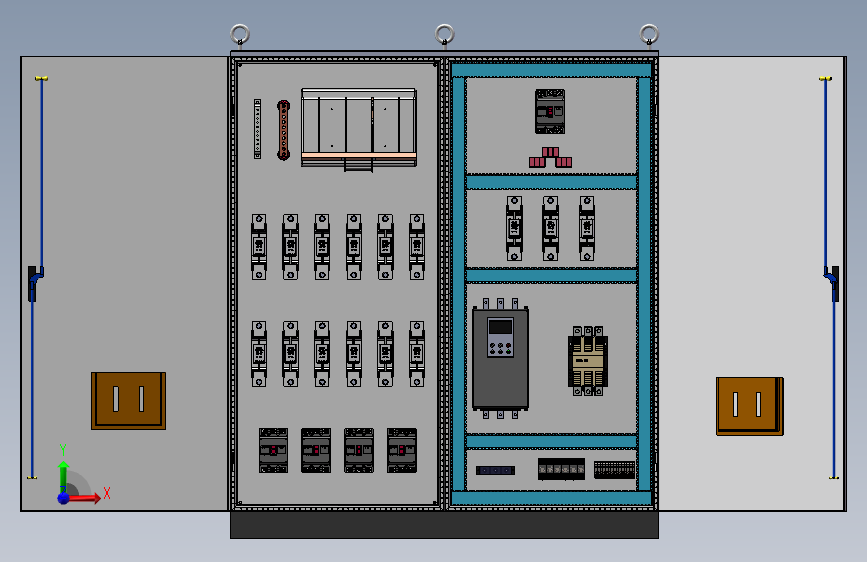Select the first fuse holder in lower row of six
This screenshot has height=562, width=867.
tap(259, 353)
